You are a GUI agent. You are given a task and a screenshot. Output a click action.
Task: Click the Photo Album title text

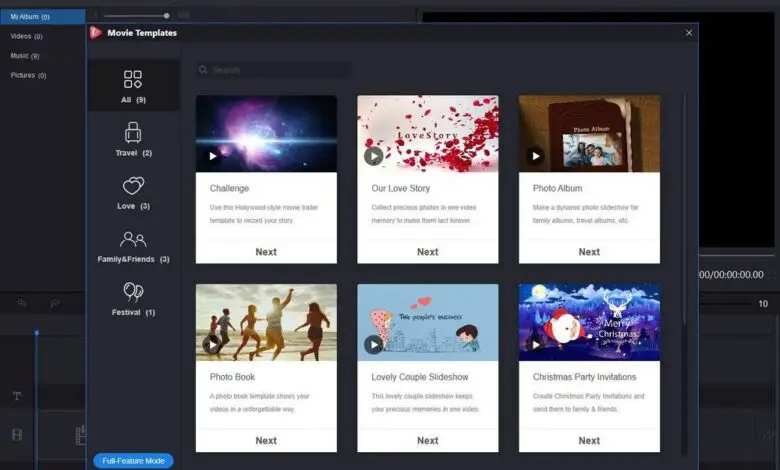tap(557, 188)
